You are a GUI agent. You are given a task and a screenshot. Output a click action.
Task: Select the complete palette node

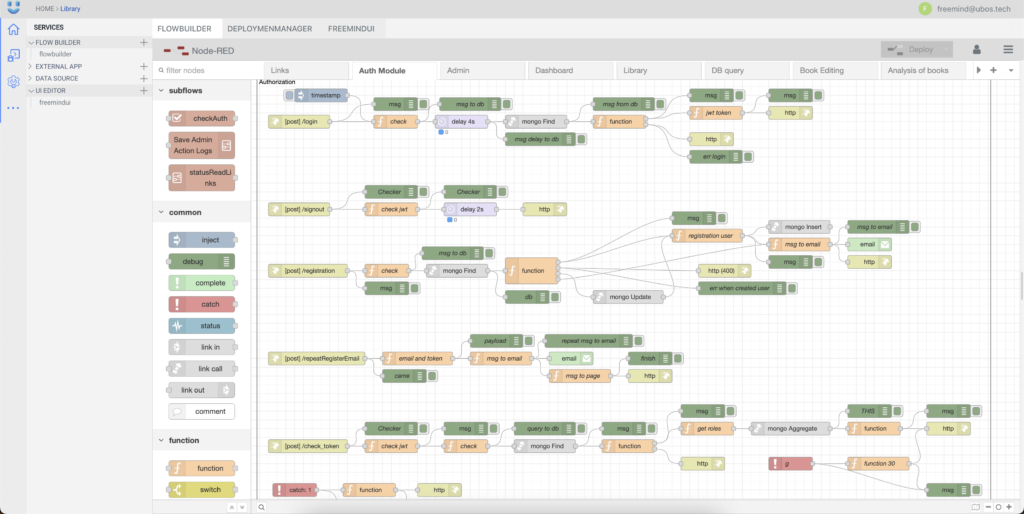pyautogui.click(x=202, y=283)
